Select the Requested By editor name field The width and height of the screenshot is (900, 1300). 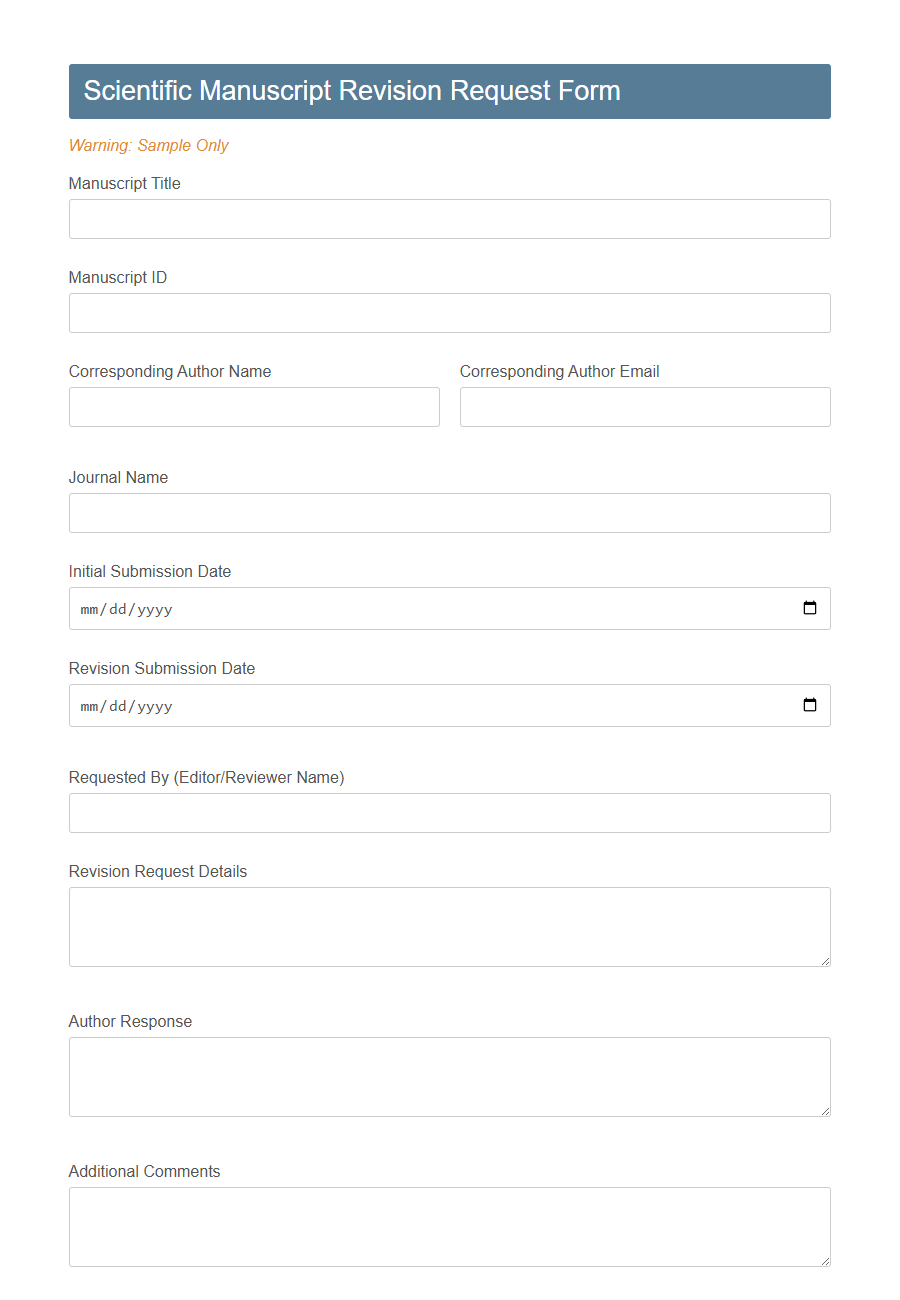click(449, 813)
